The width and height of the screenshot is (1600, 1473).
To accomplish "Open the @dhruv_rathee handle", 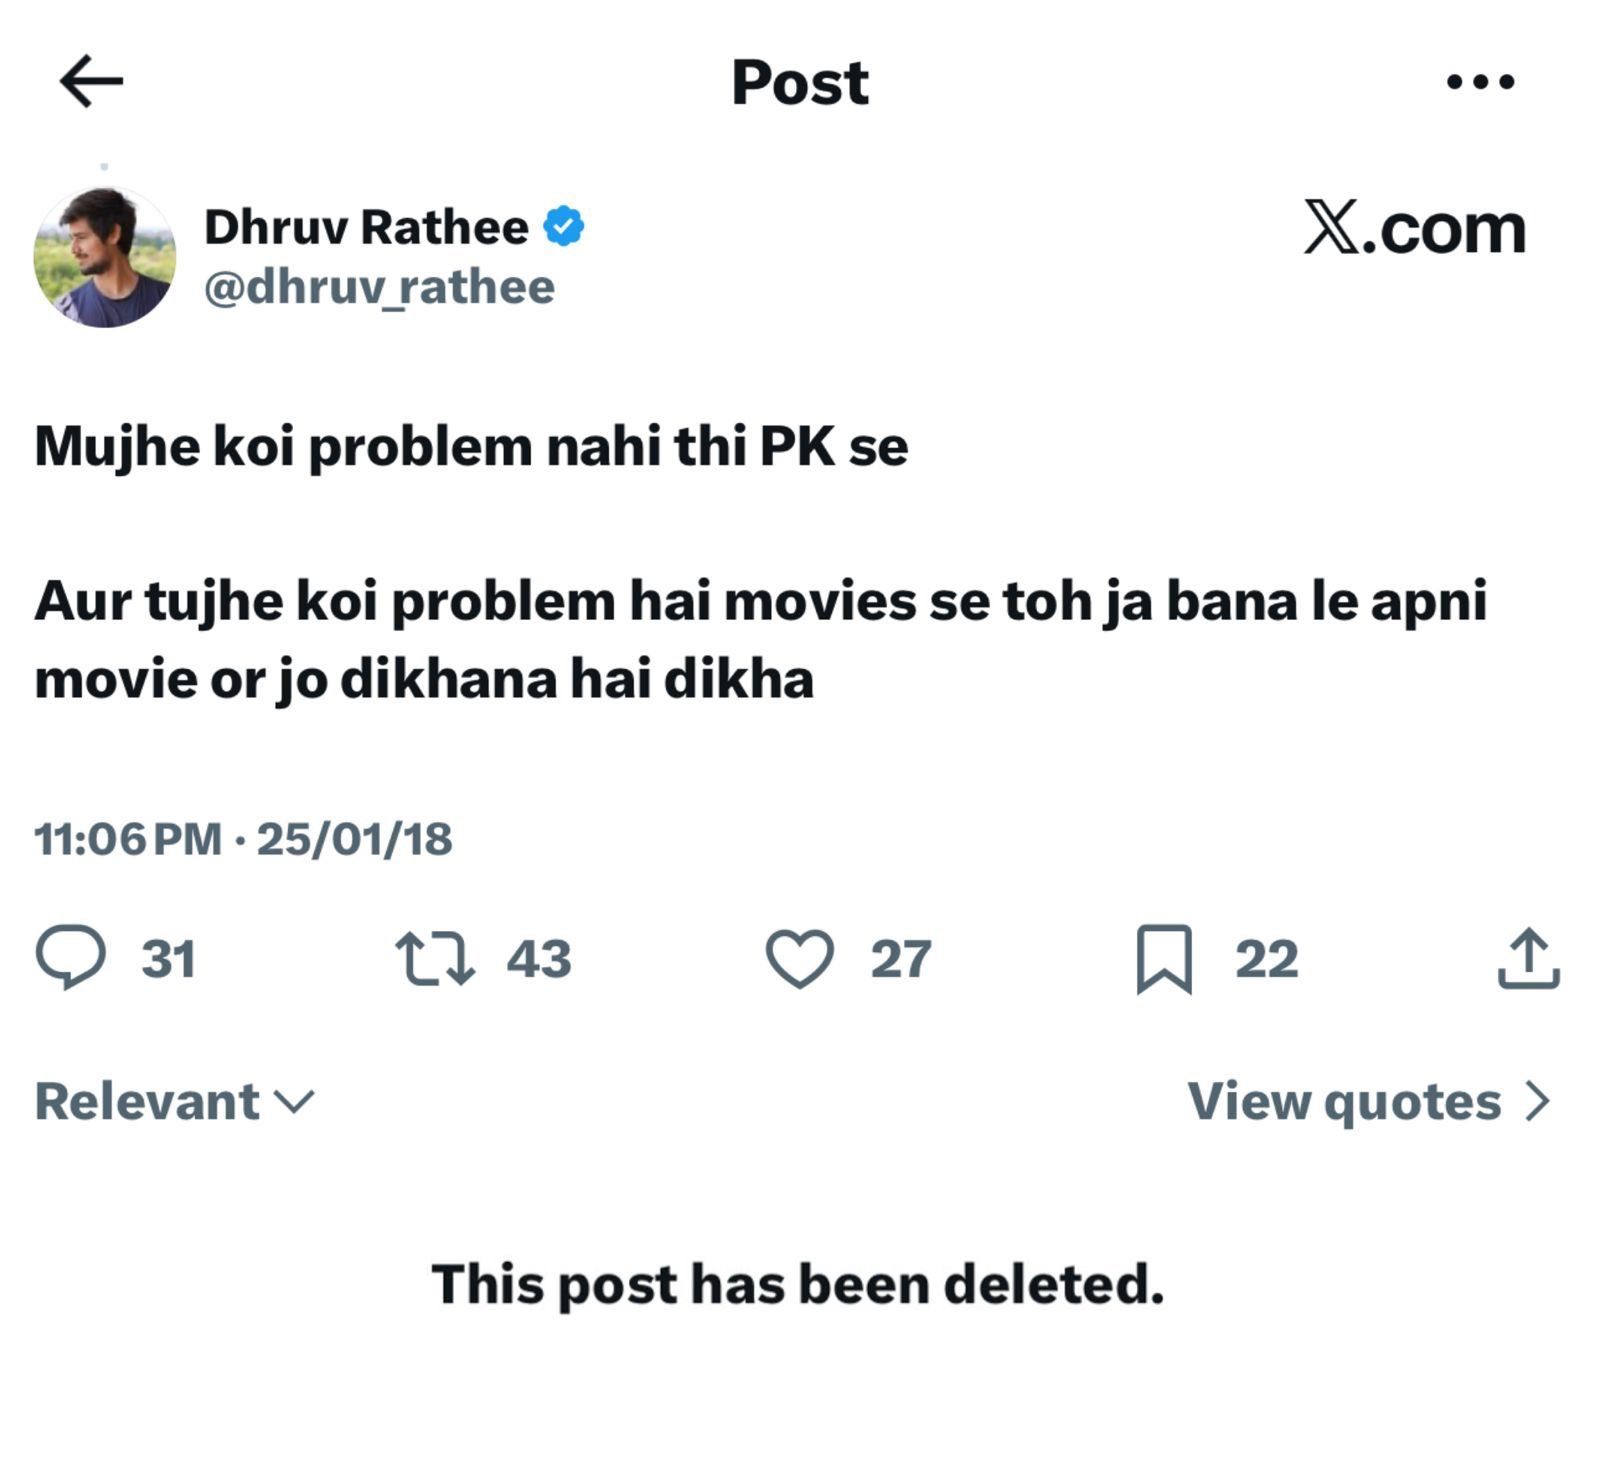I will [x=379, y=287].
